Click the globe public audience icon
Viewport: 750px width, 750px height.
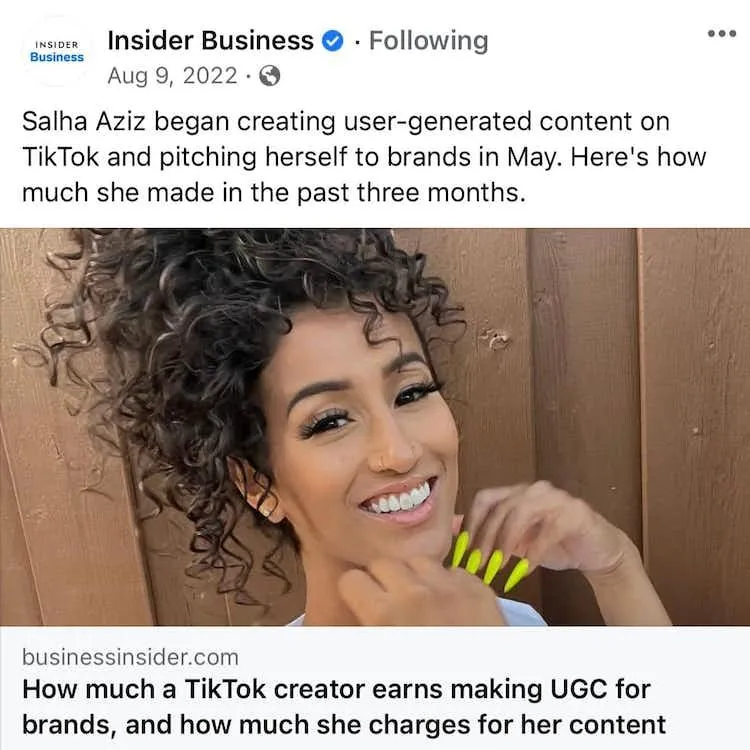pos(269,76)
